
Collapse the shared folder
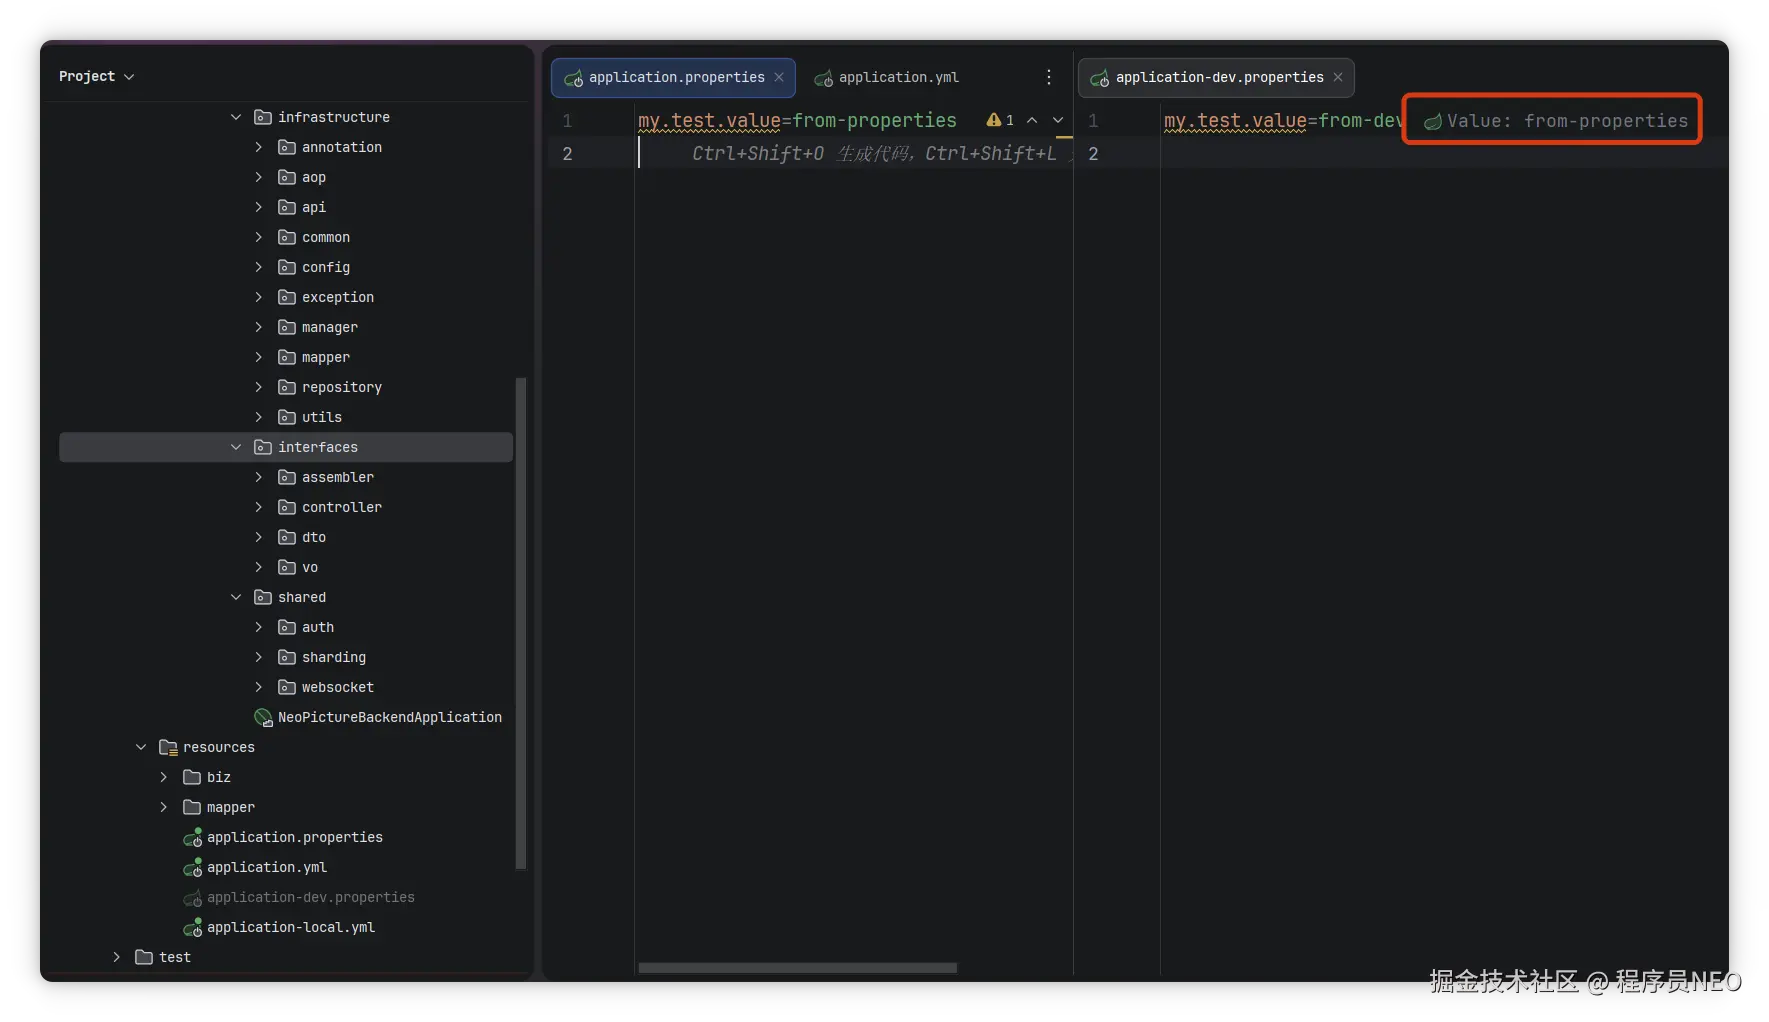tap(236, 597)
